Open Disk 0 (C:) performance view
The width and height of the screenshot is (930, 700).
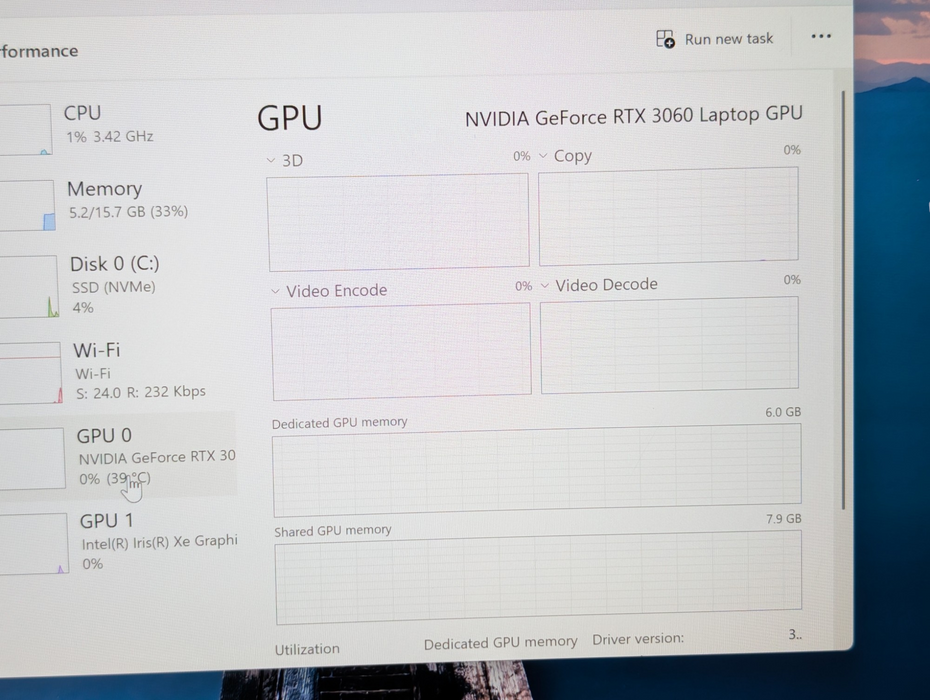117,285
